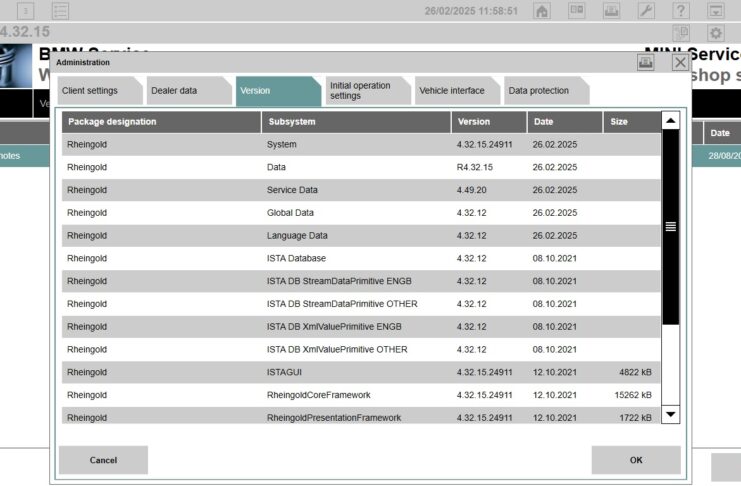
Task: Click the list icon at top left
Action: 60,10
